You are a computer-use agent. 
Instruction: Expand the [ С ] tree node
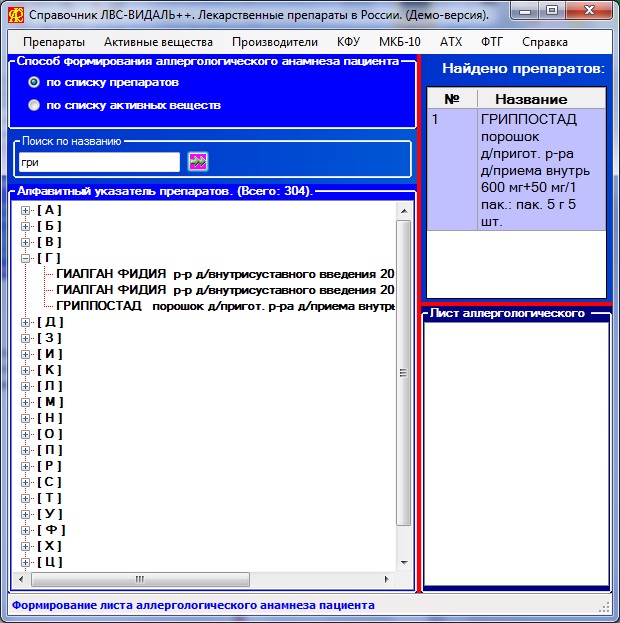25,482
